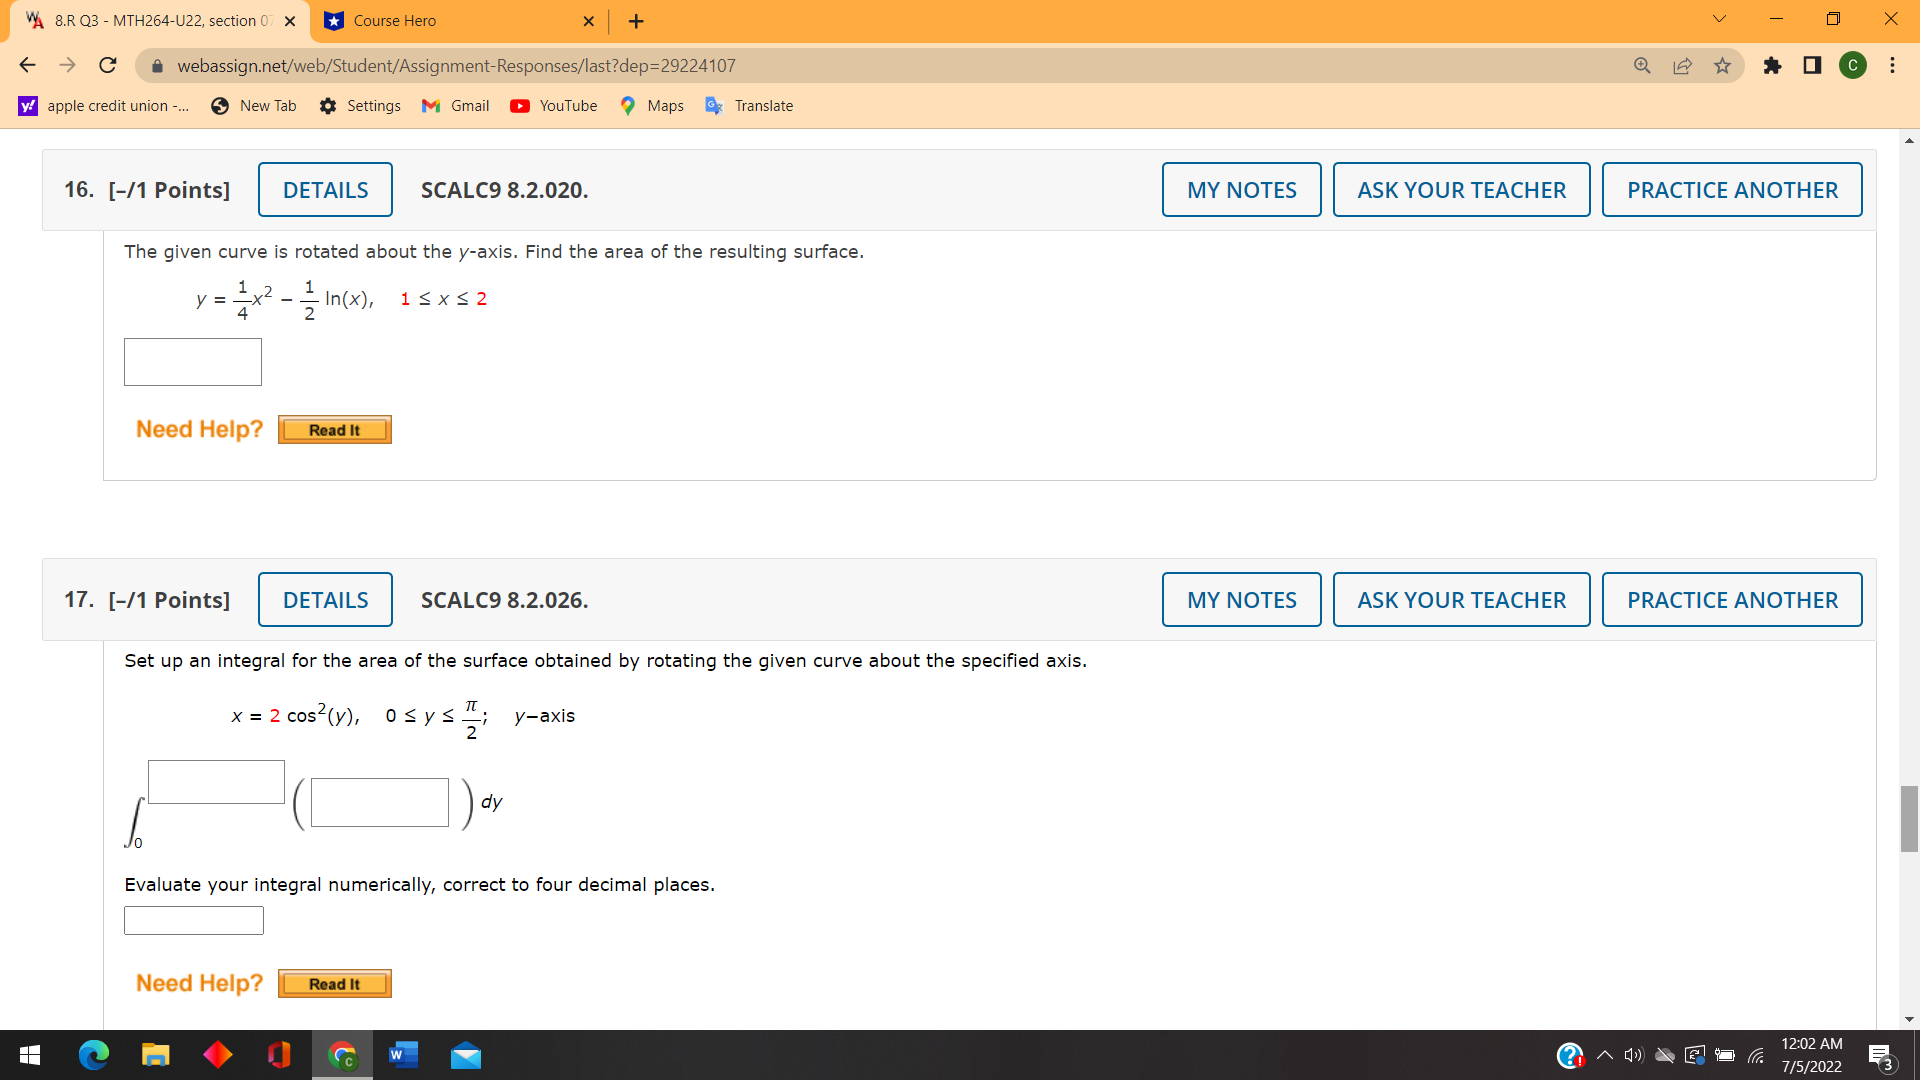Open Gmail from the bookmarks bar
This screenshot has height=1080, width=1920.
click(455, 105)
